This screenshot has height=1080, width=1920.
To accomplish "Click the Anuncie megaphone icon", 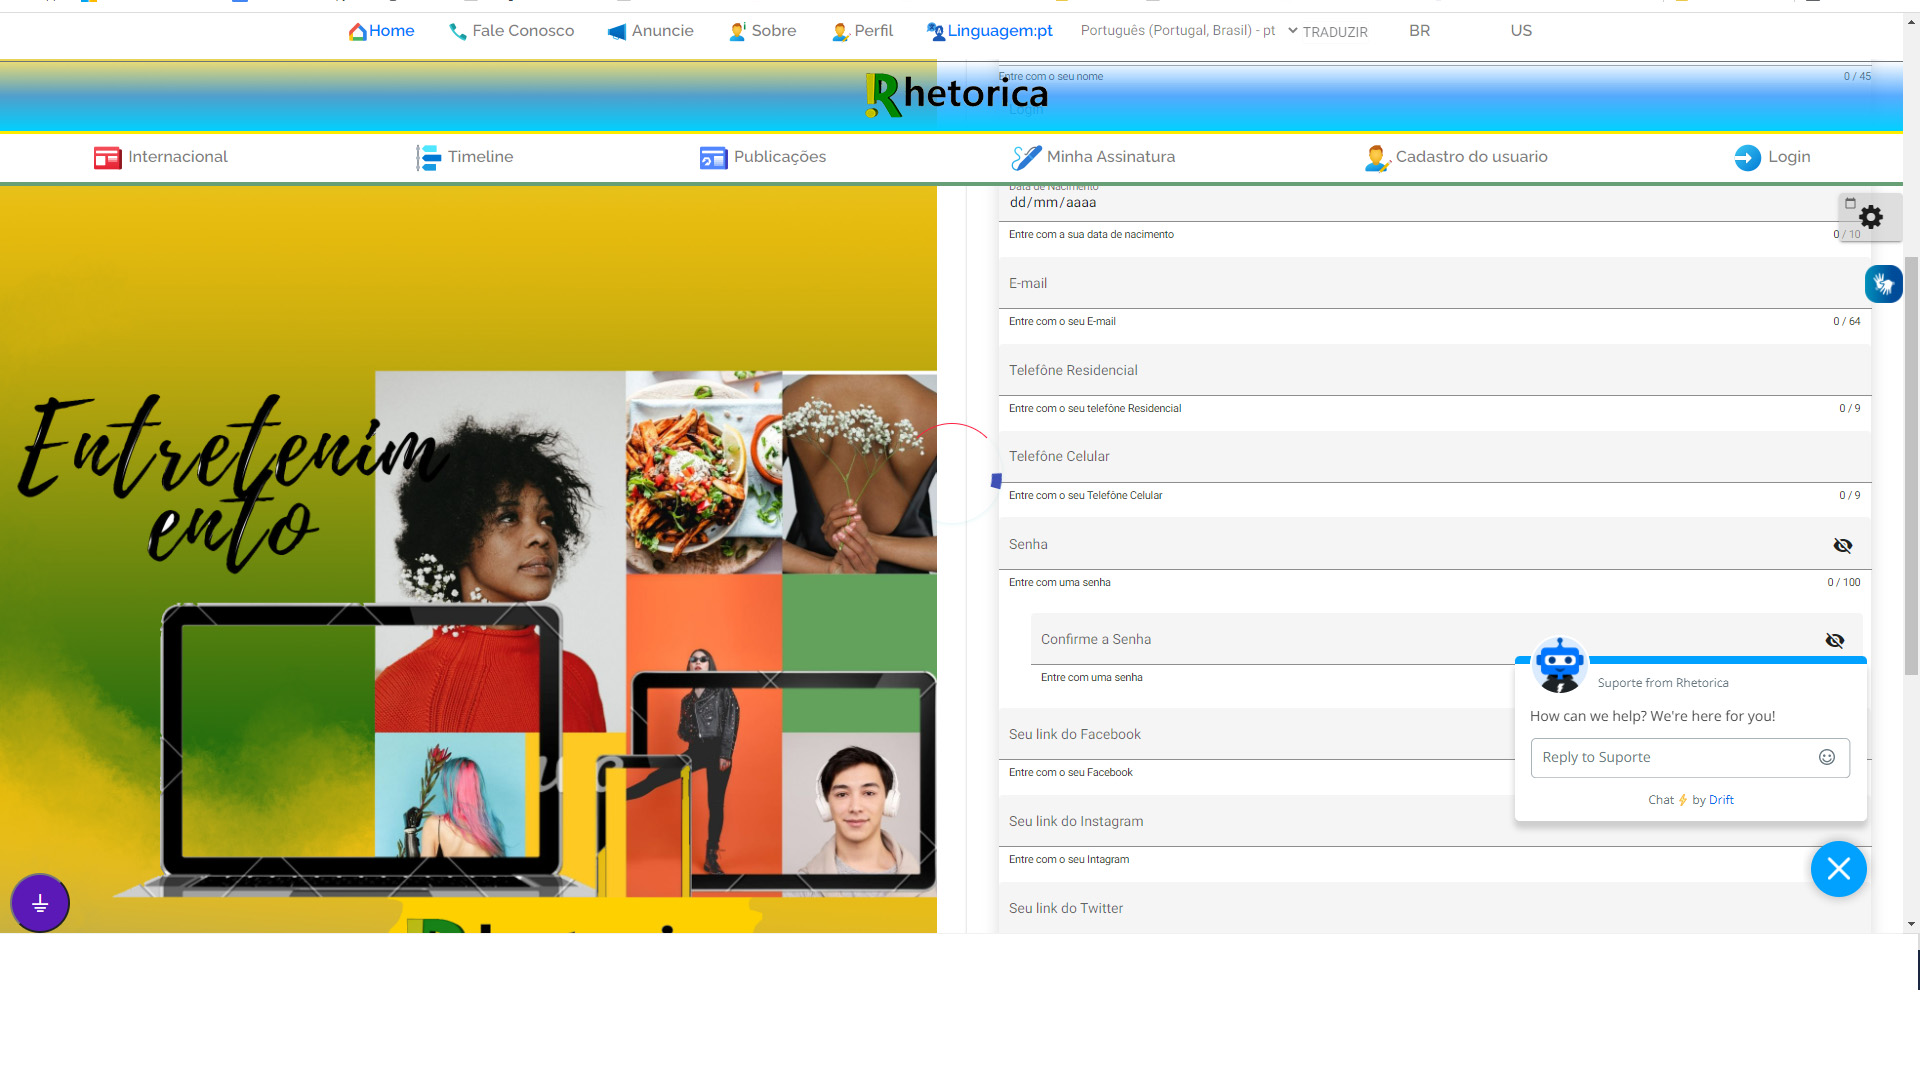I will (x=617, y=32).
